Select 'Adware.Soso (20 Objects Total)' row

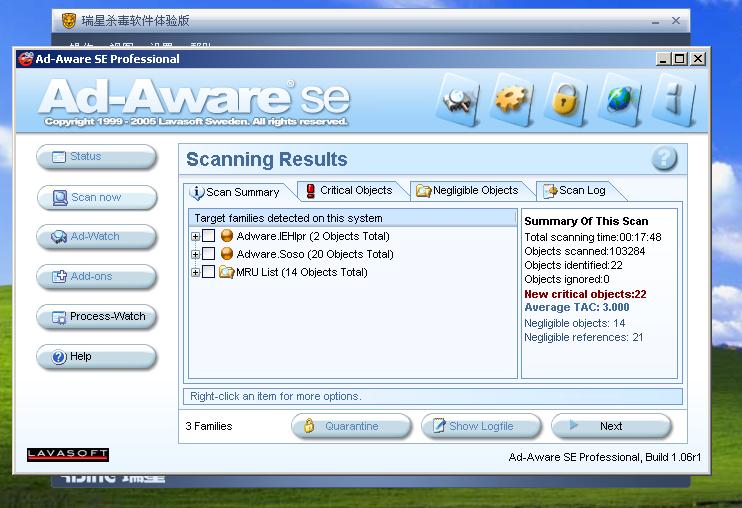315,254
